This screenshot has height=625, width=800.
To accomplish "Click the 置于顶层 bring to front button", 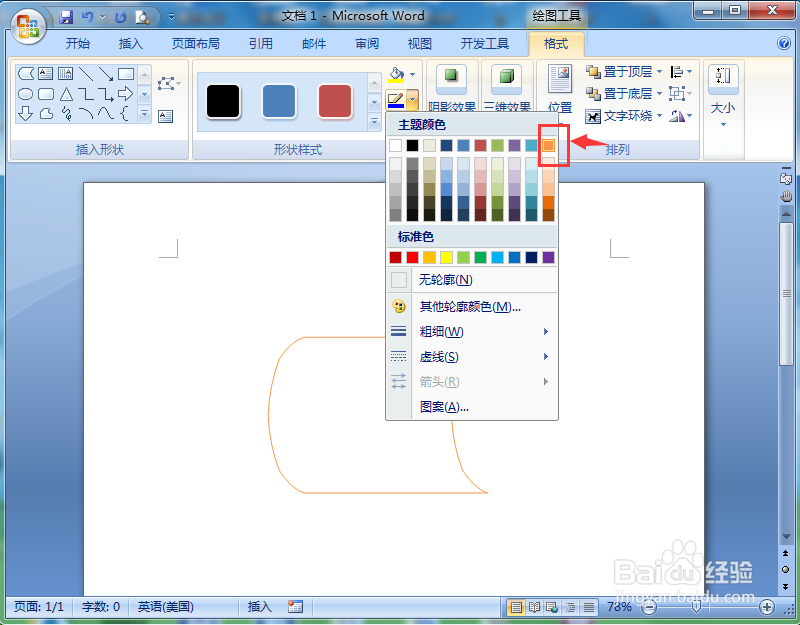I will [x=619, y=71].
